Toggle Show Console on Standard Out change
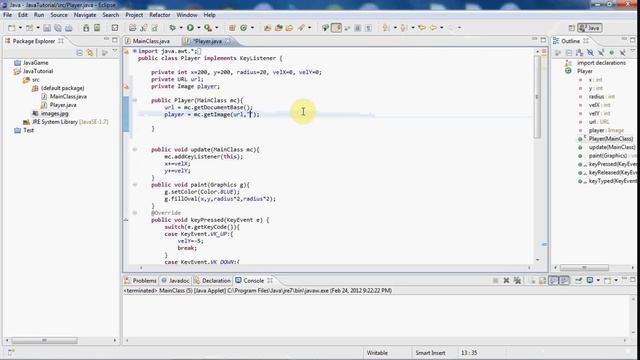640x360 pixels. tap(553, 280)
